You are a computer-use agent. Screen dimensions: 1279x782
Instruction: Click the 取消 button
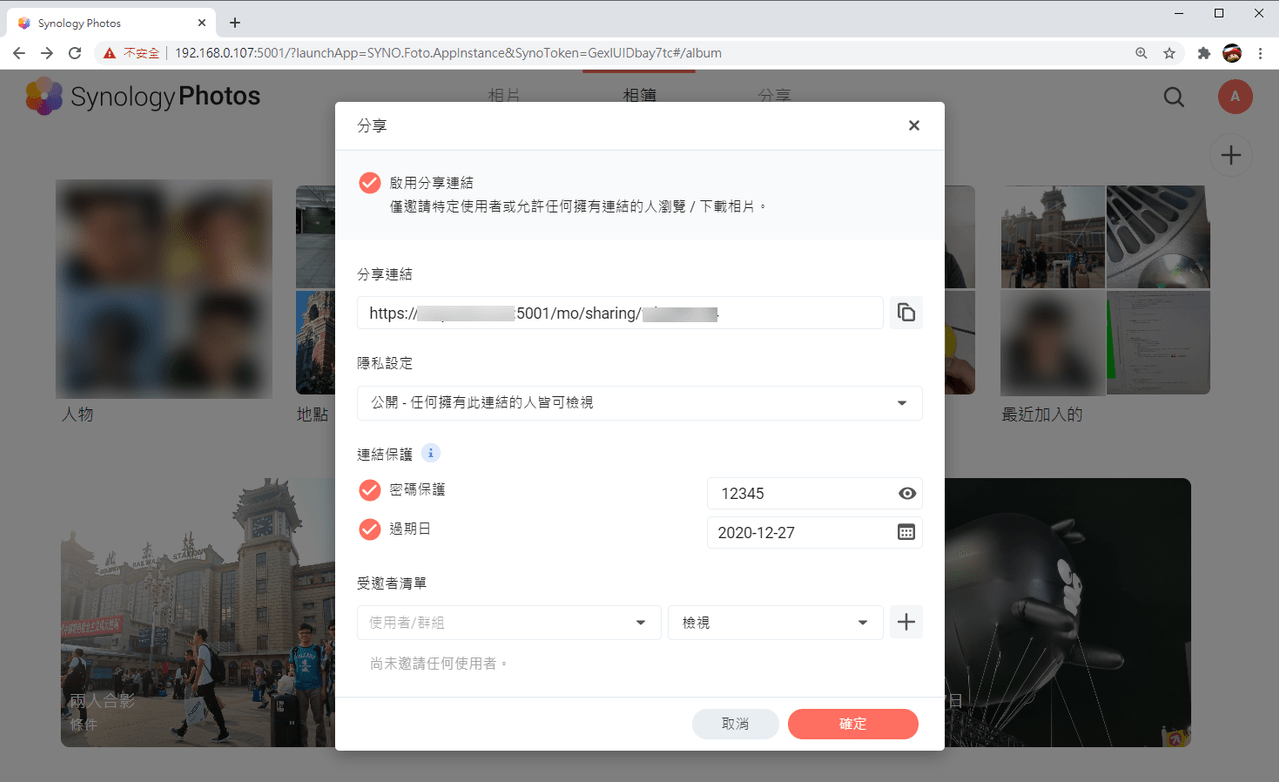pos(735,724)
